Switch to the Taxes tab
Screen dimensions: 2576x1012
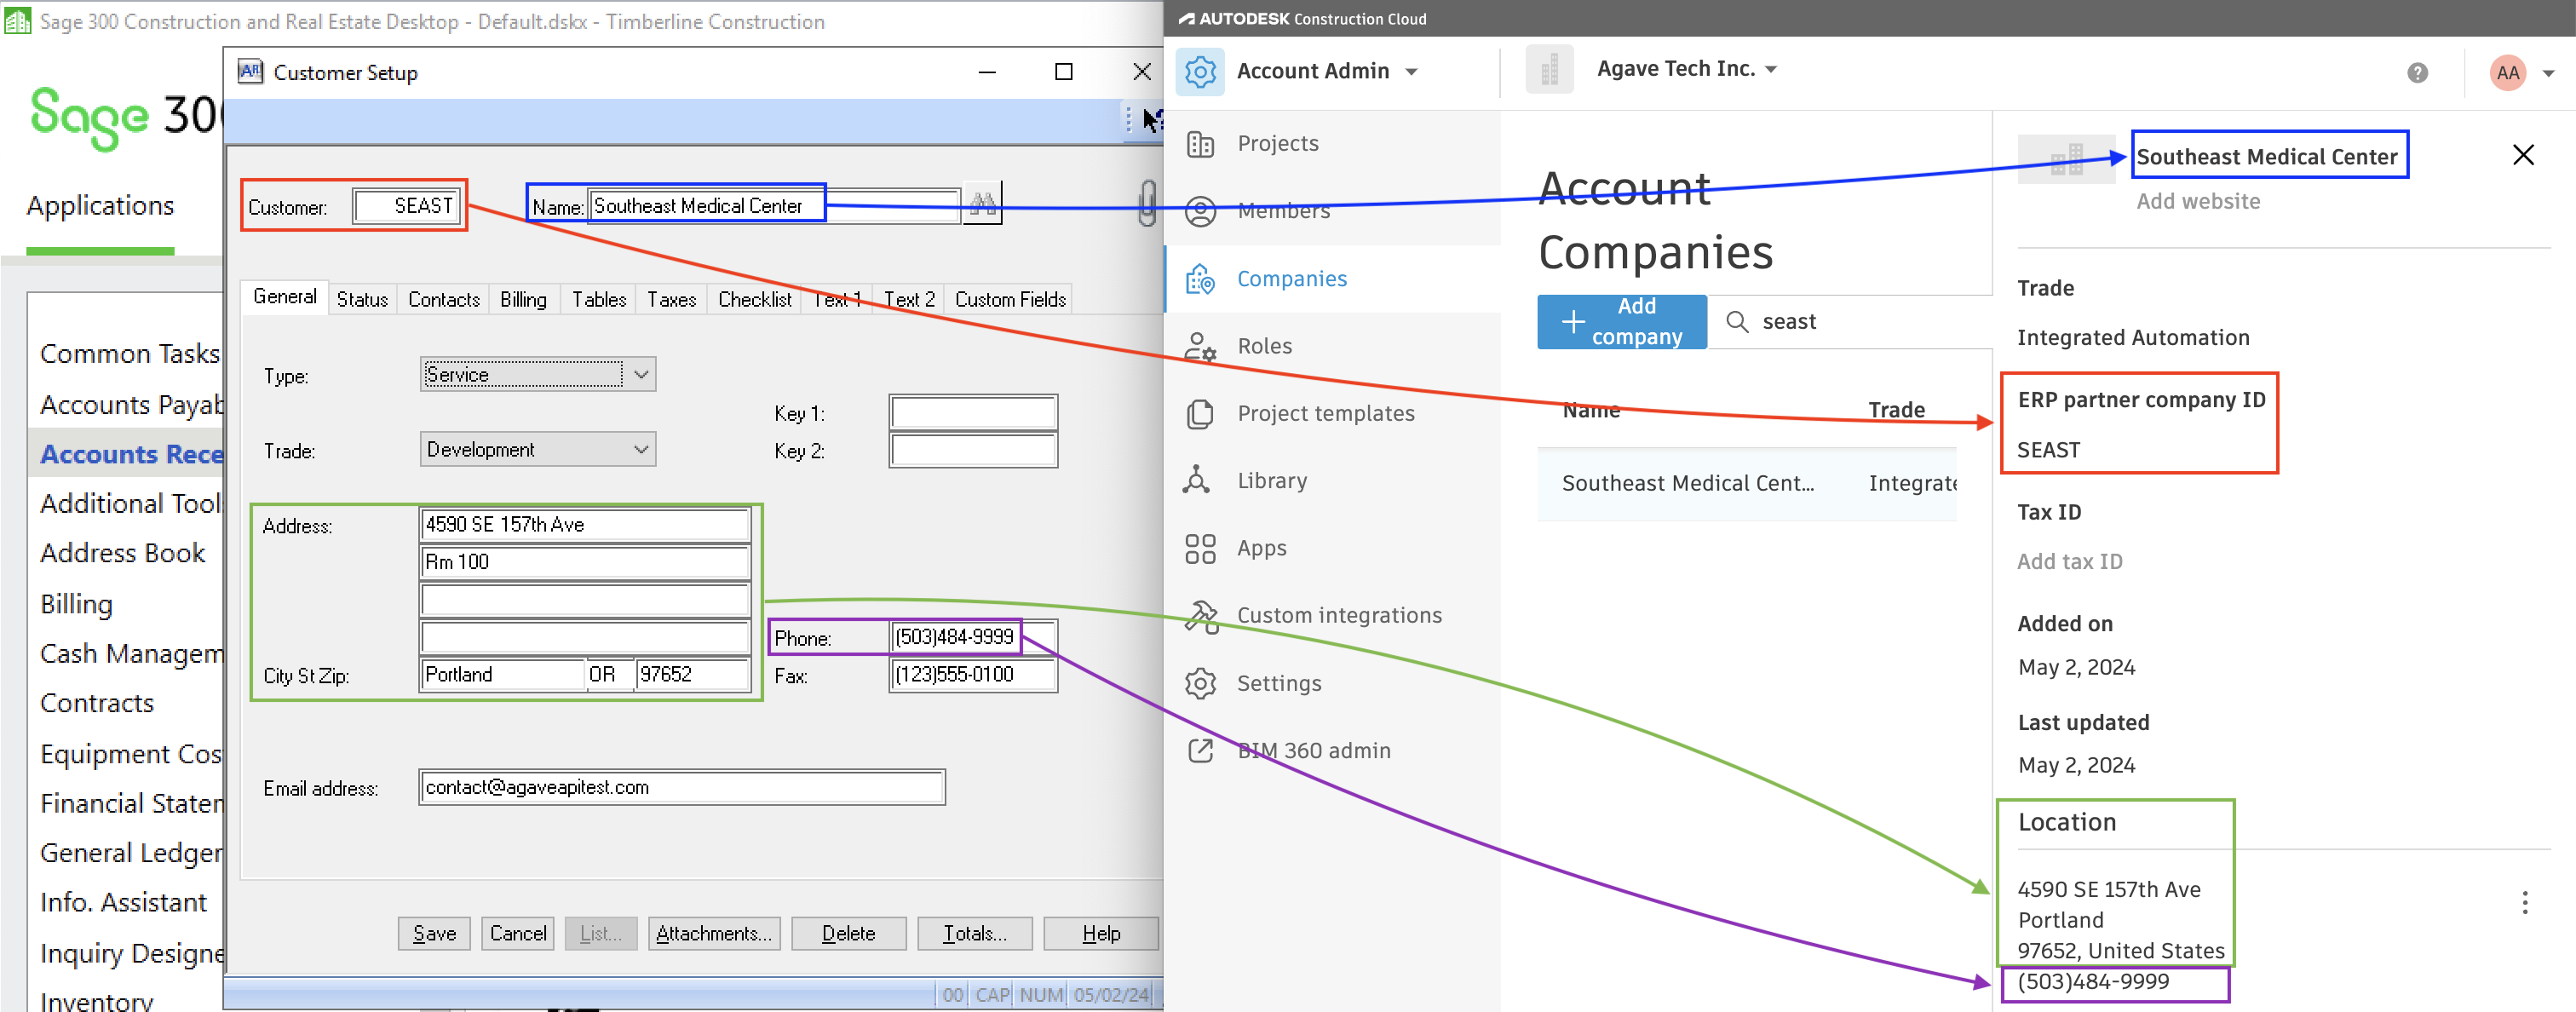(671, 299)
